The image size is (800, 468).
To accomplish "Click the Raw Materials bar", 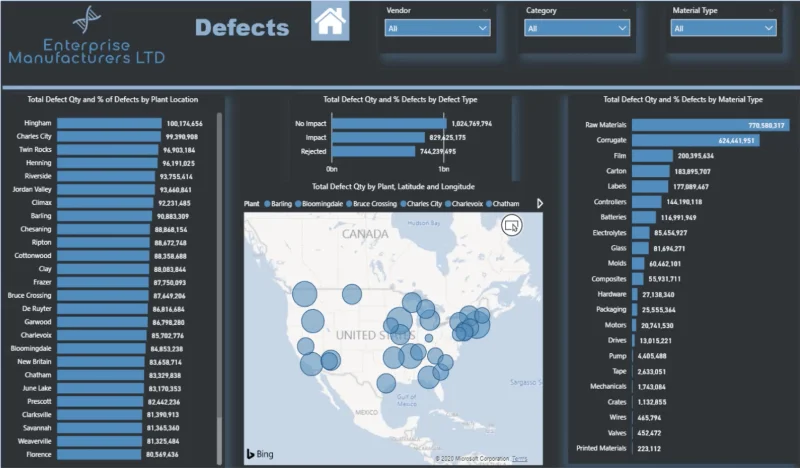I will pos(711,125).
